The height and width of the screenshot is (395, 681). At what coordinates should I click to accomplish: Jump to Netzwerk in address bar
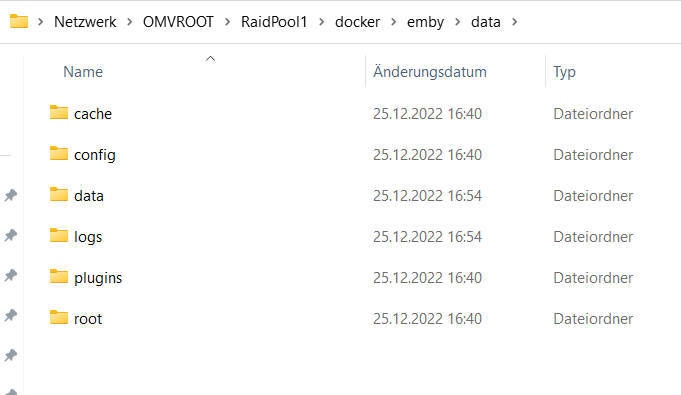click(85, 22)
